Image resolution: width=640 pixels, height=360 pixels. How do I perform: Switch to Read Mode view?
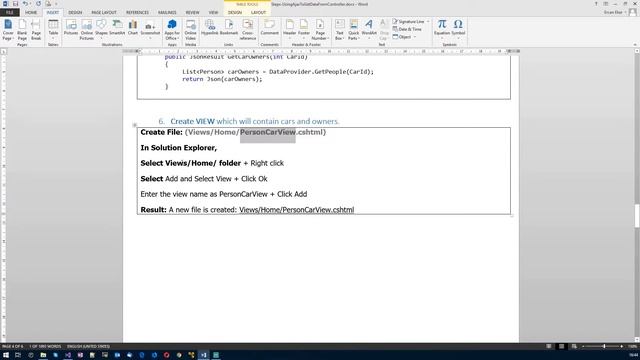pyautogui.click(x=549, y=346)
